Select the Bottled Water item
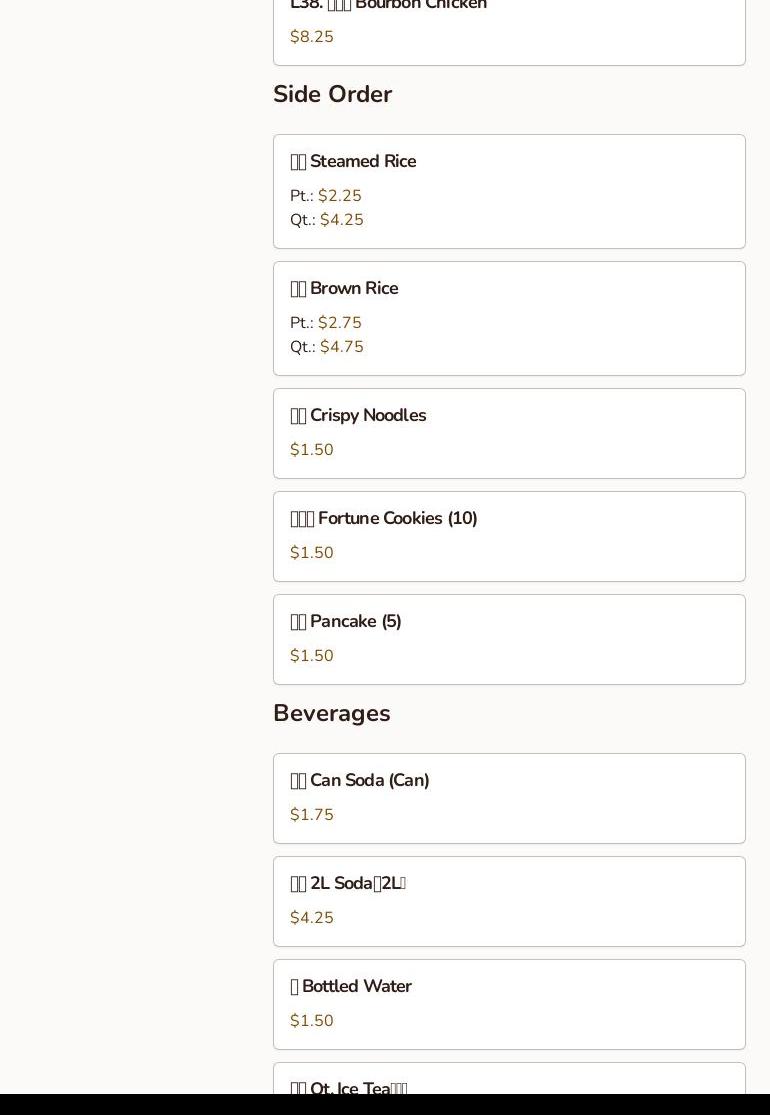 [x=356, y=987]
